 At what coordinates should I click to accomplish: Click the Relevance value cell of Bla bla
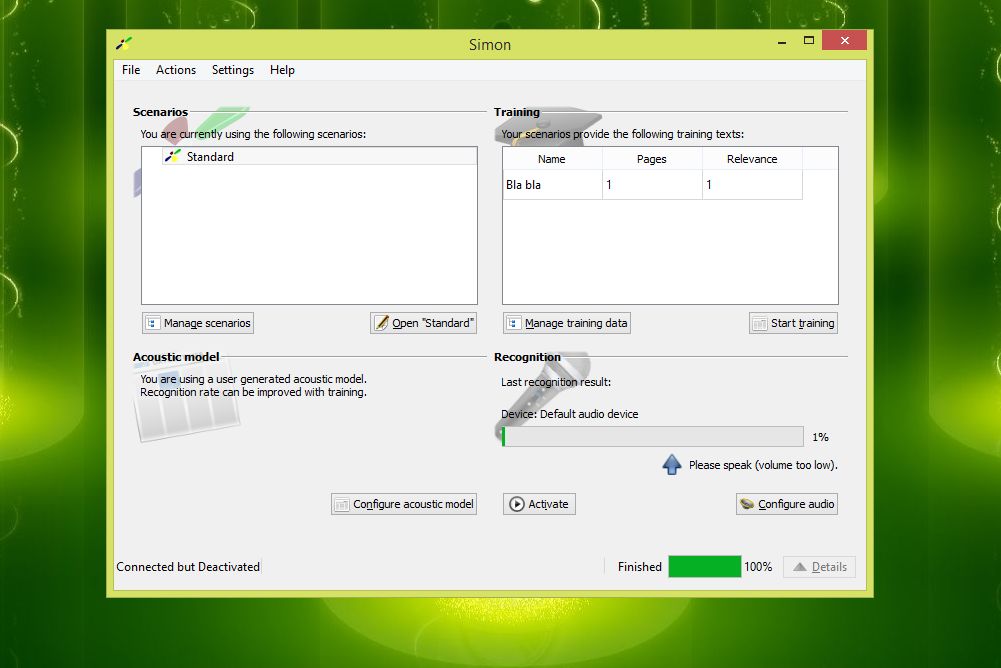pyautogui.click(x=752, y=185)
